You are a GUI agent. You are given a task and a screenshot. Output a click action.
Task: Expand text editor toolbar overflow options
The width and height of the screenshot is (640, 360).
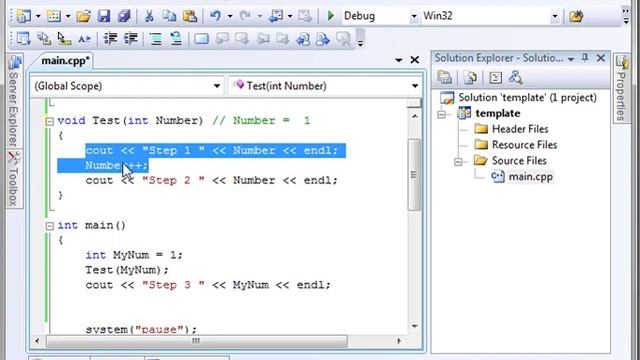[x=360, y=43]
